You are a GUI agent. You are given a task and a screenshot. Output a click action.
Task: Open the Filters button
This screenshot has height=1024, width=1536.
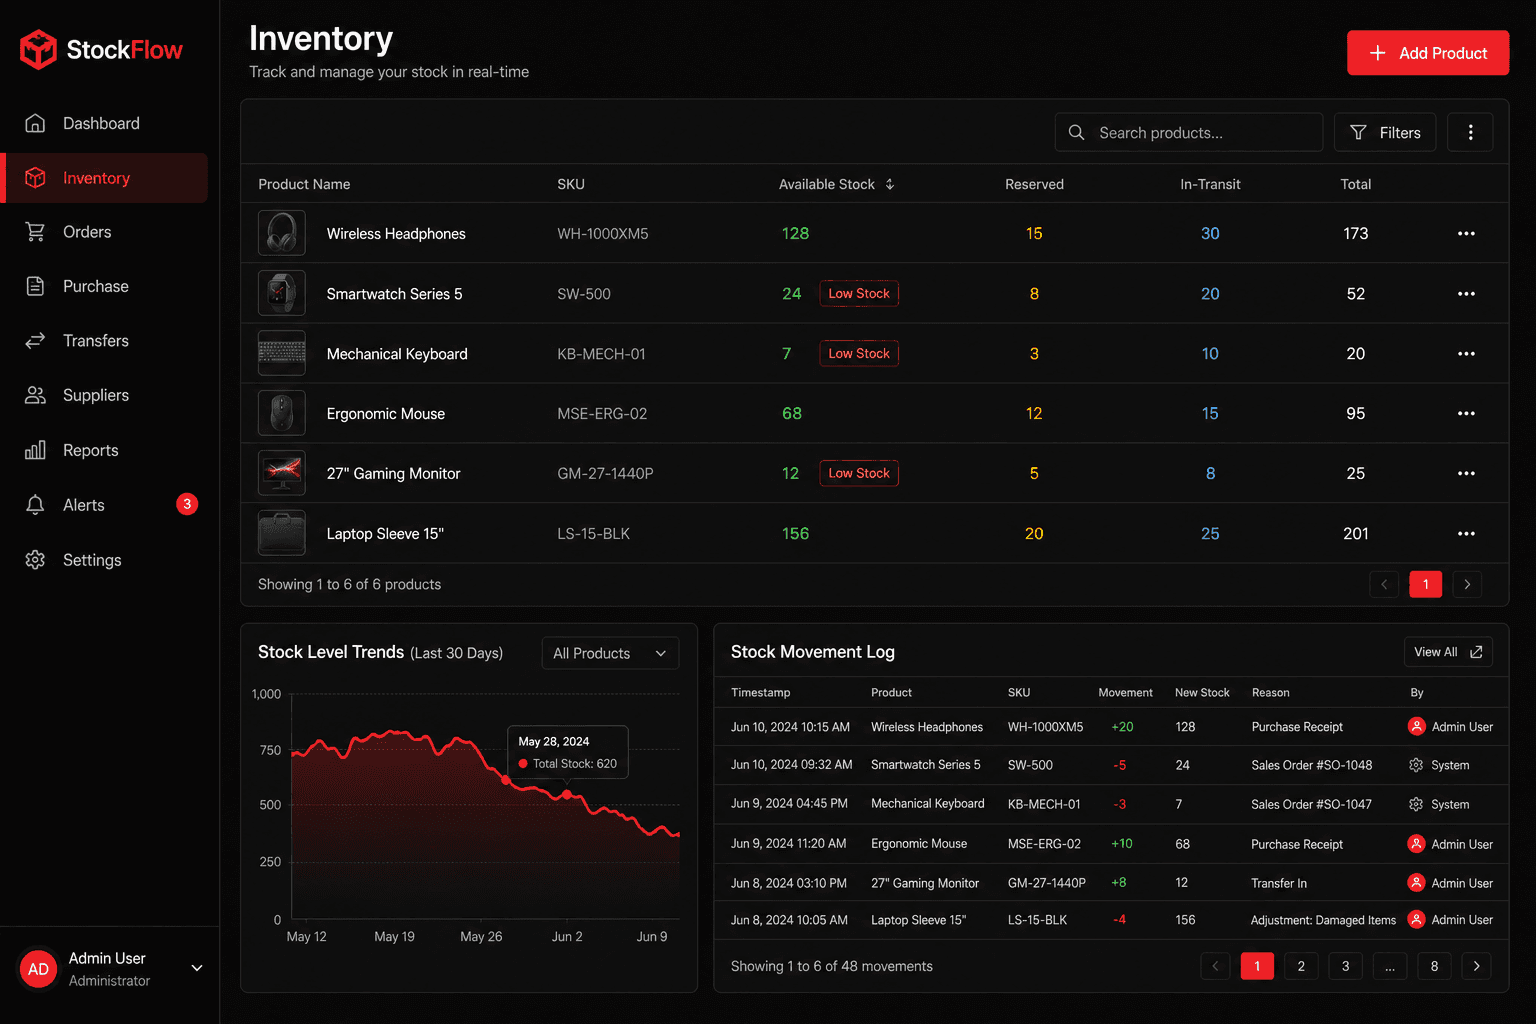(1385, 132)
